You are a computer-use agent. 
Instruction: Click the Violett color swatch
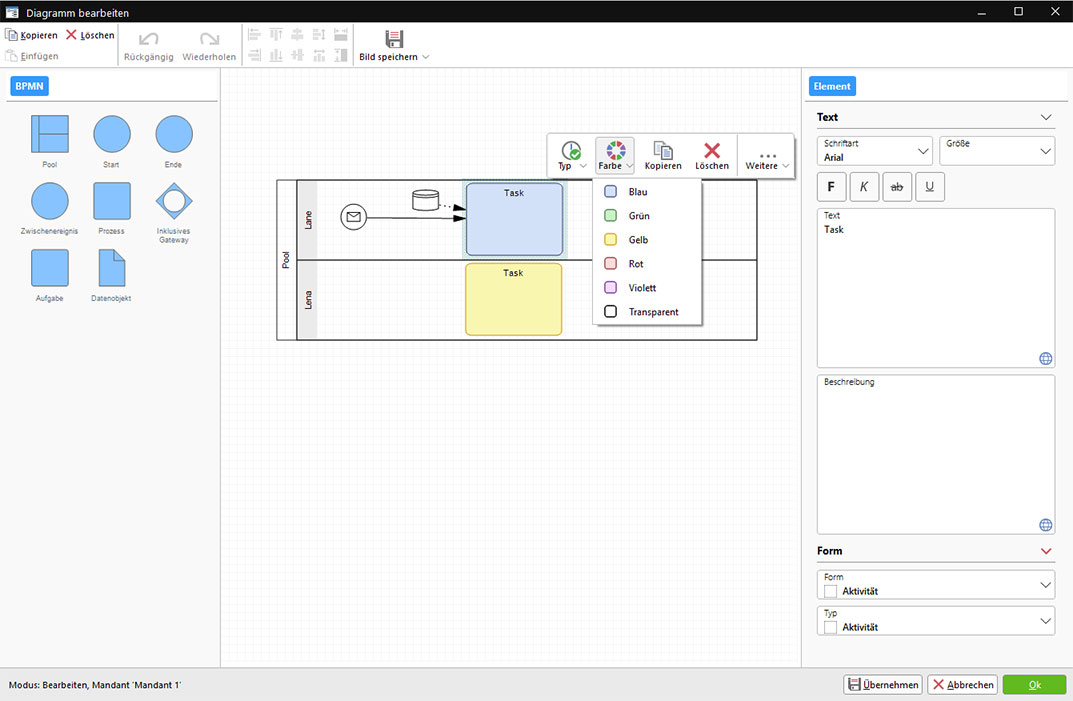(611, 288)
